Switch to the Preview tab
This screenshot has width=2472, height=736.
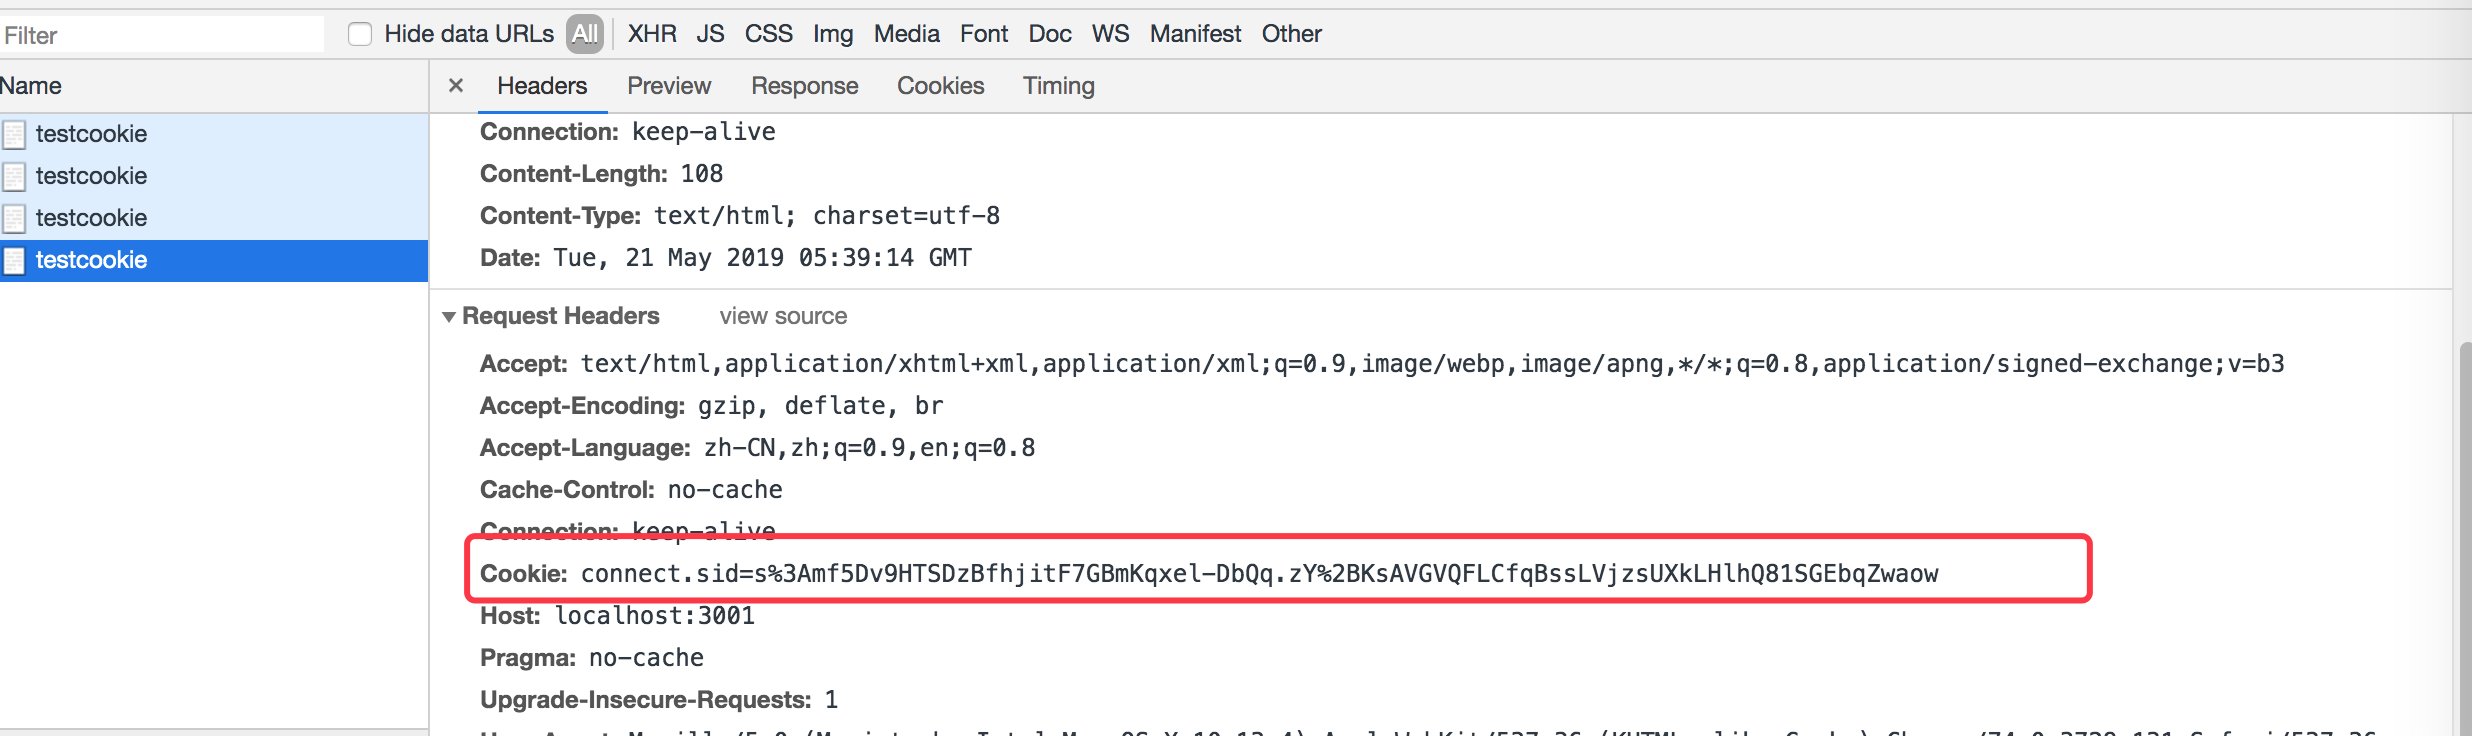coord(668,86)
